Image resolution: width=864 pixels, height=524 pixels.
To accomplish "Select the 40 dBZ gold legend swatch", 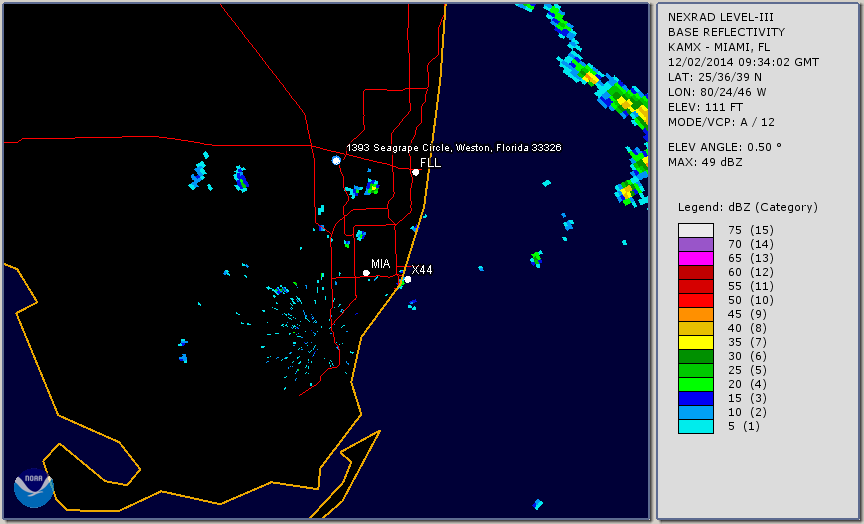I will click(x=696, y=328).
